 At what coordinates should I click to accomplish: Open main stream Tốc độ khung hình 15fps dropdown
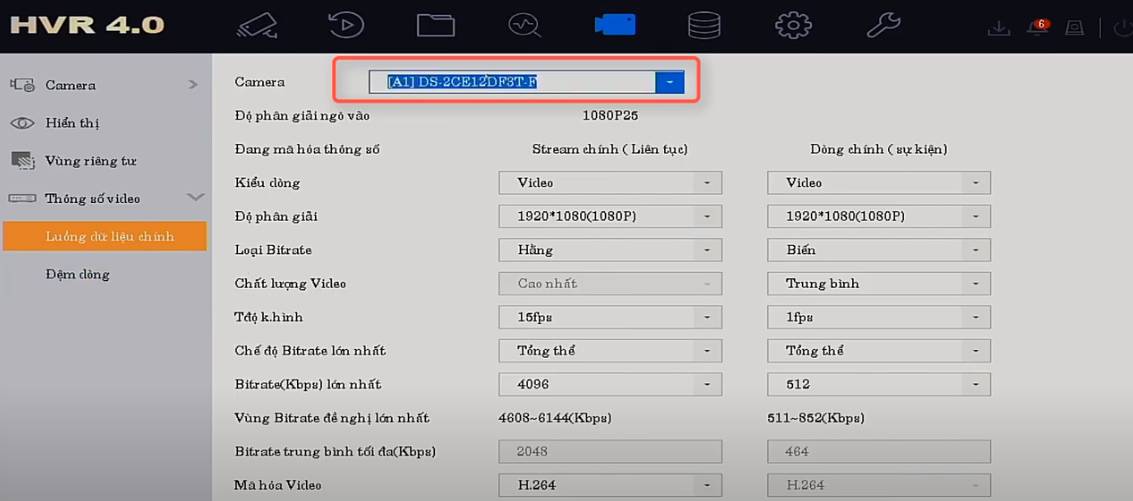[x=610, y=317]
